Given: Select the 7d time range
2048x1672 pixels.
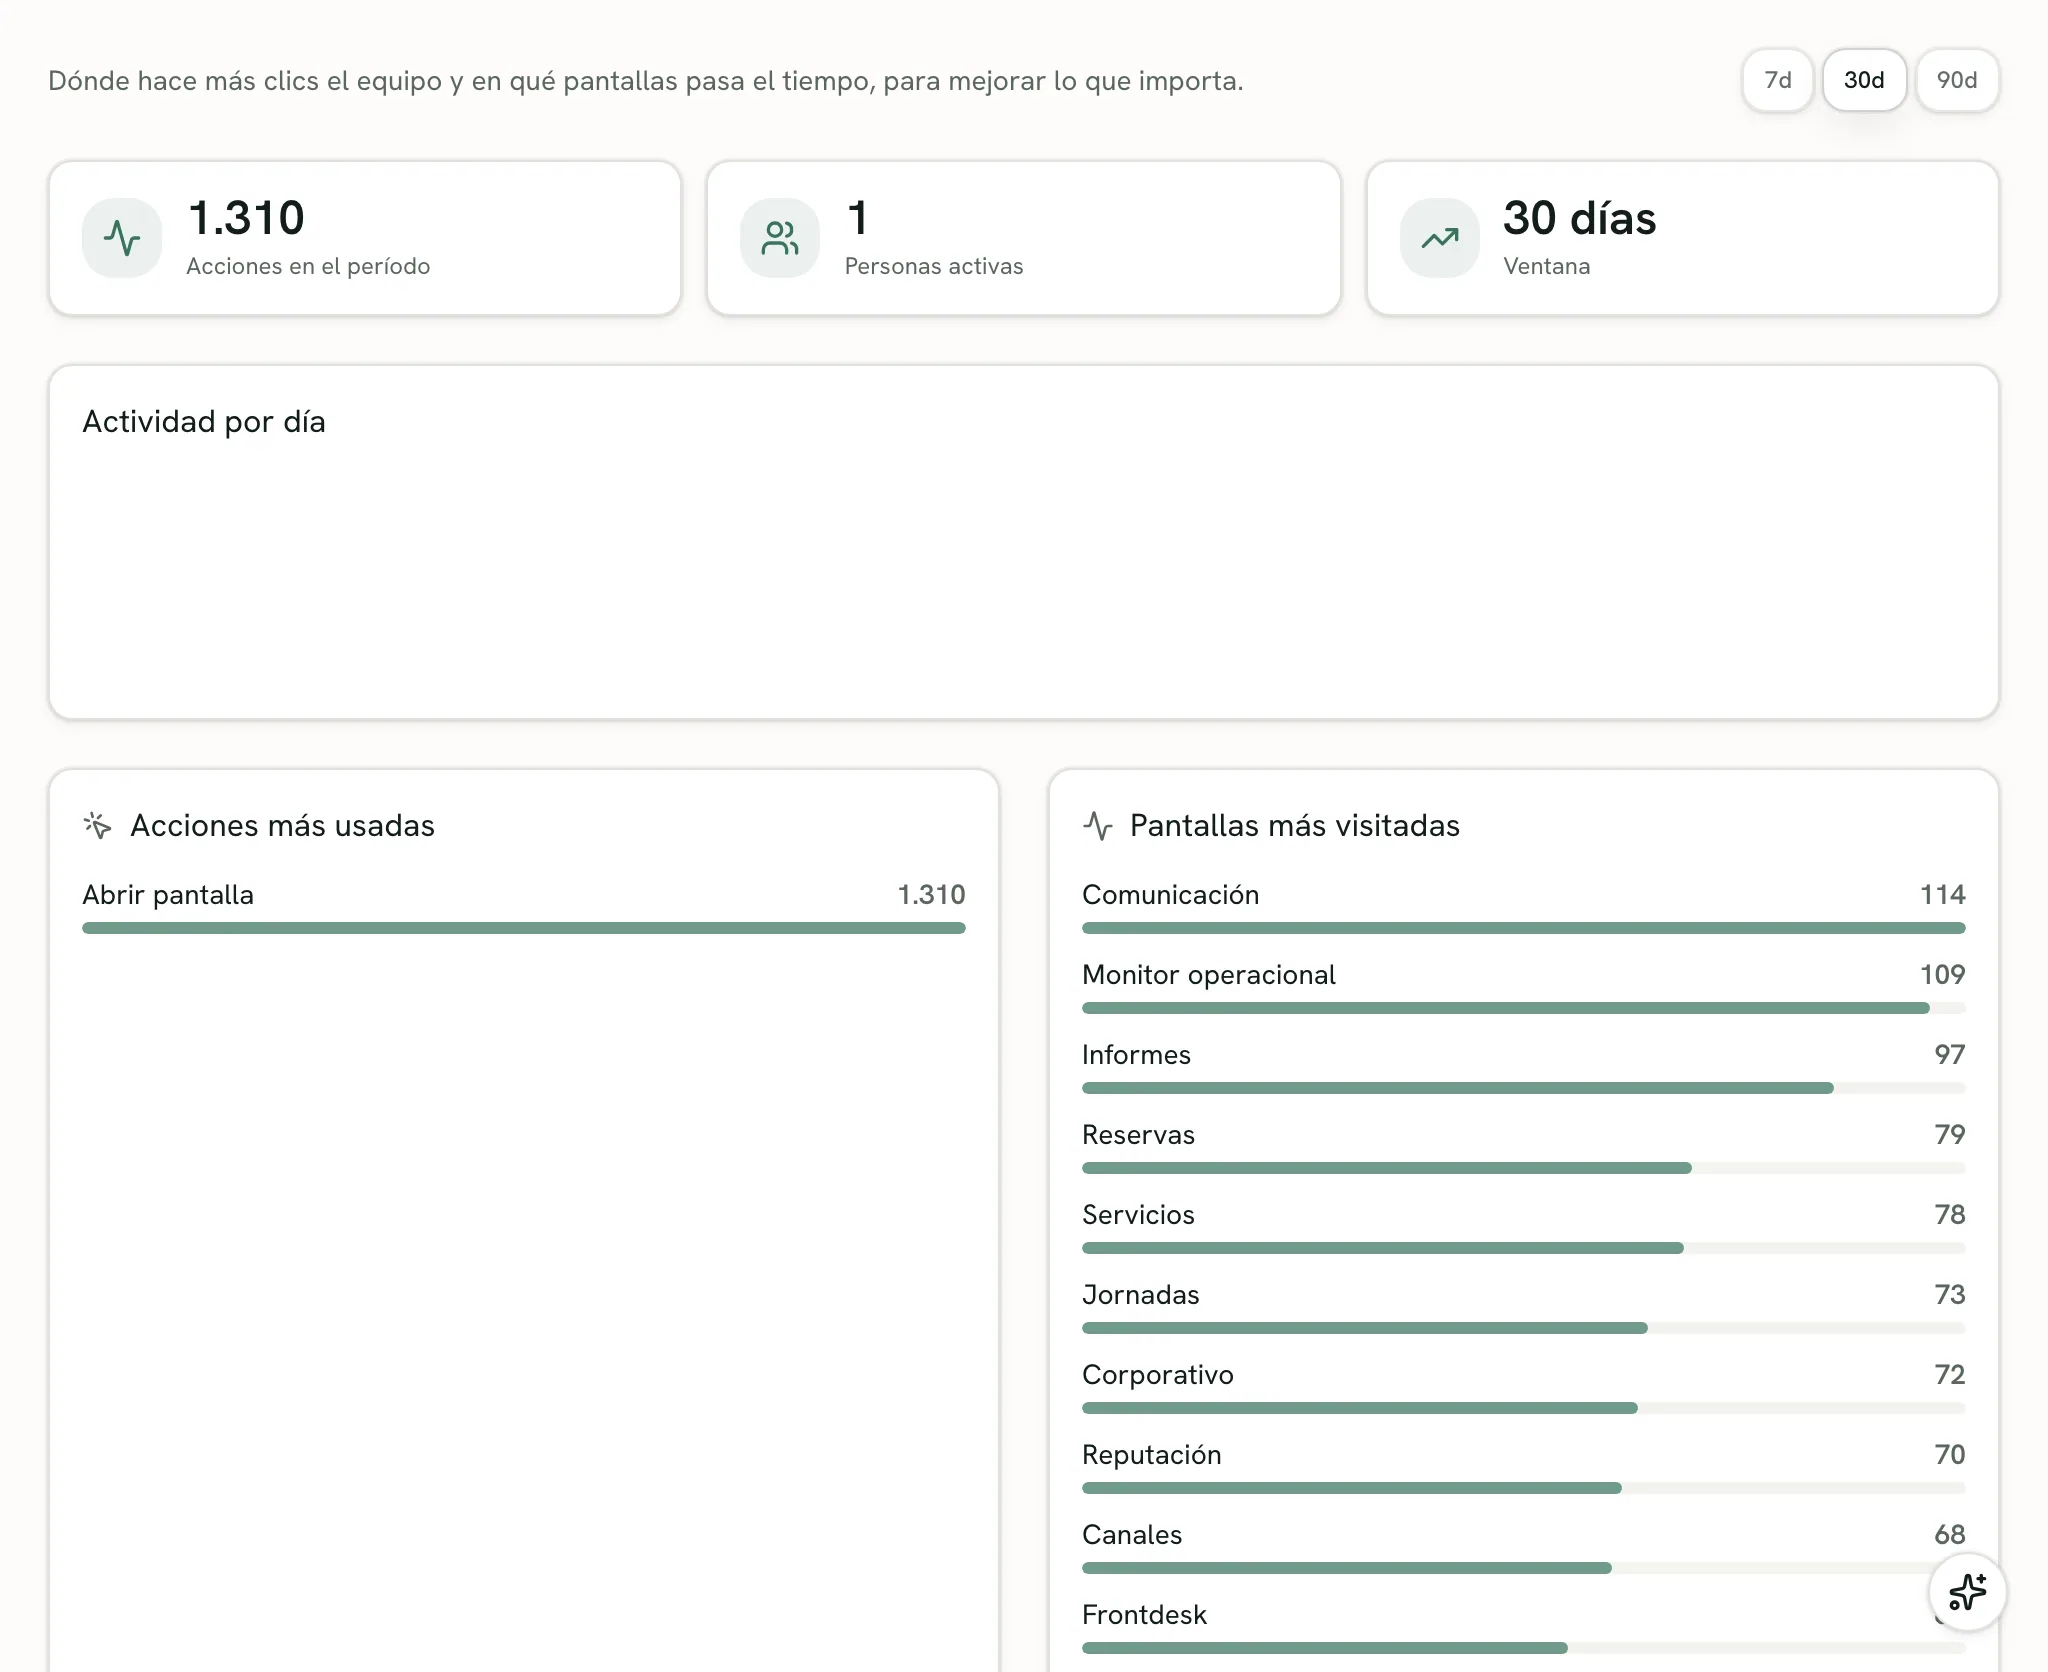Looking at the screenshot, I should click(1777, 80).
